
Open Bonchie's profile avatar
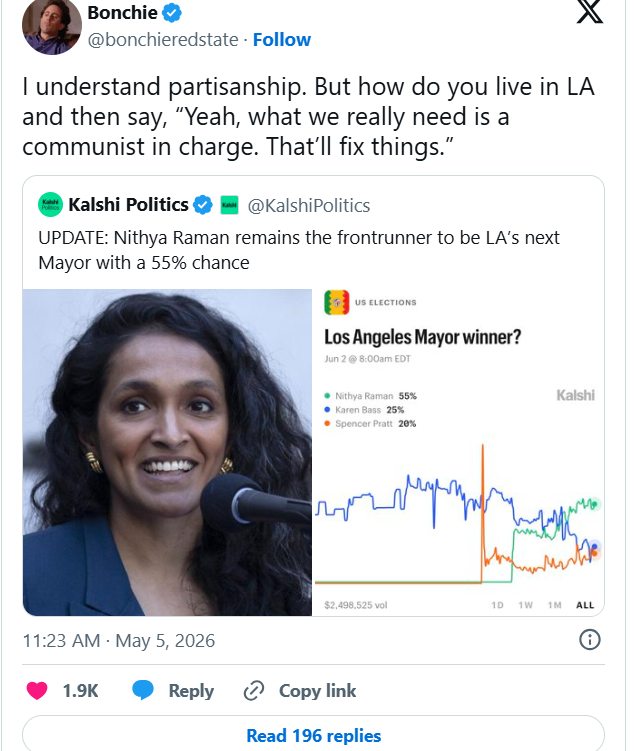[52, 25]
